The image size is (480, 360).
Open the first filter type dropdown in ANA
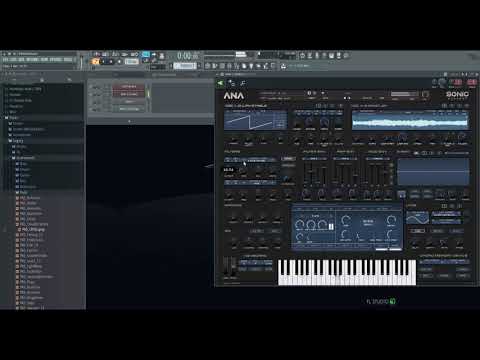(250, 160)
